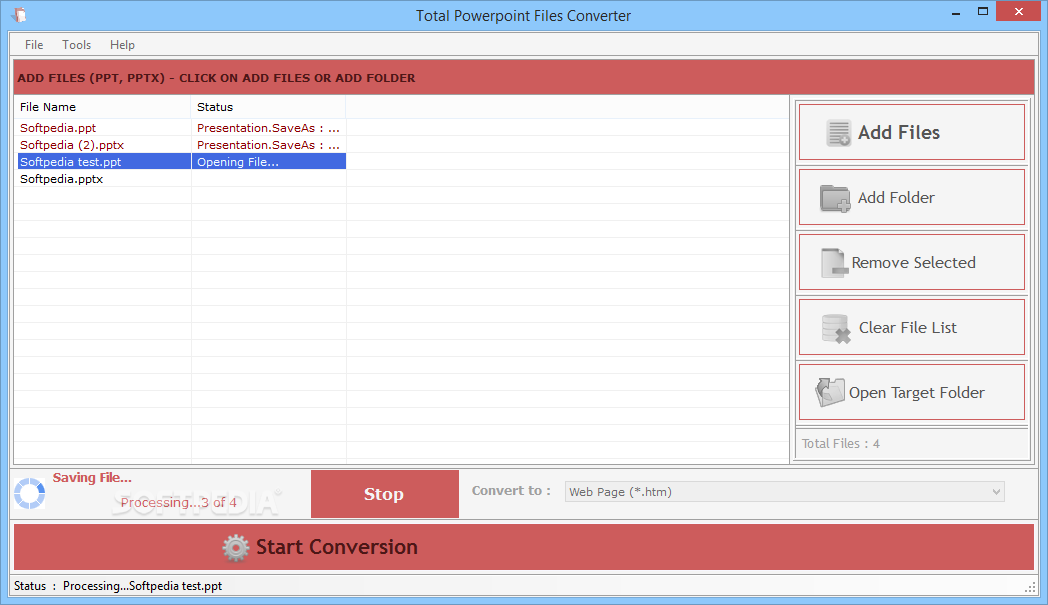
Task: Click the Clear File List database icon
Action: point(836,328)
